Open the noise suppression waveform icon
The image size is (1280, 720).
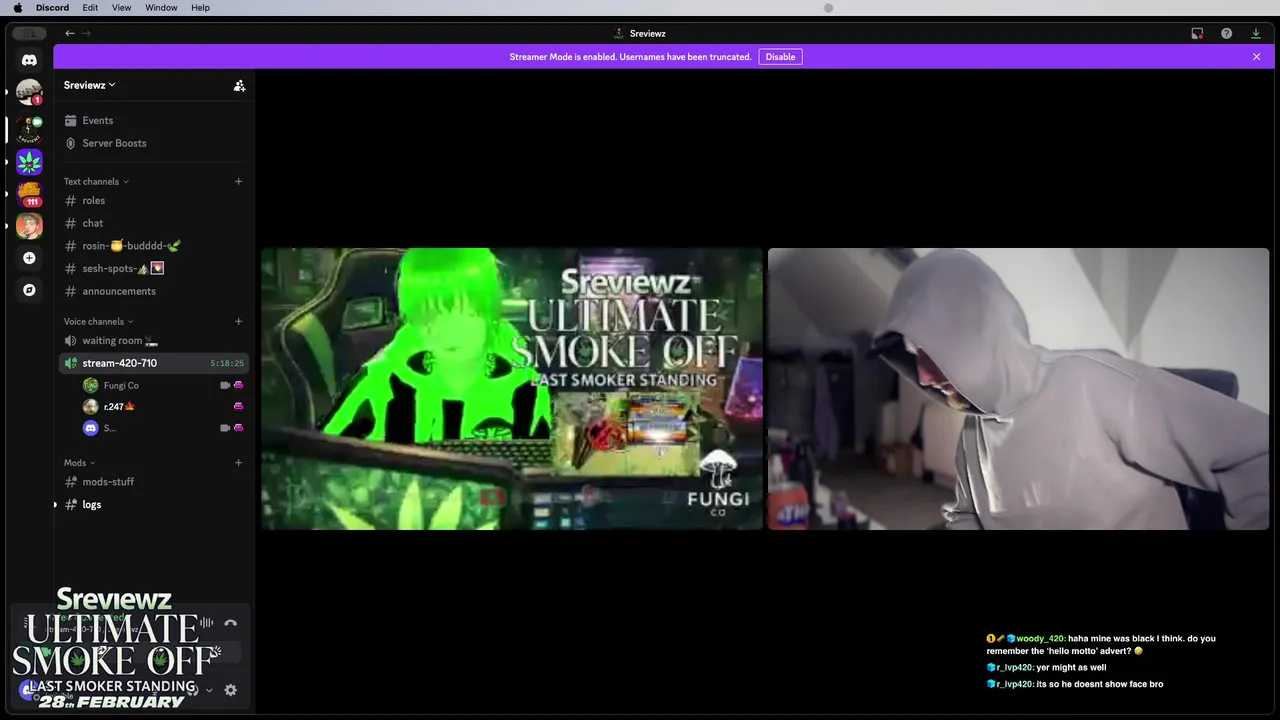click(206, 623)
